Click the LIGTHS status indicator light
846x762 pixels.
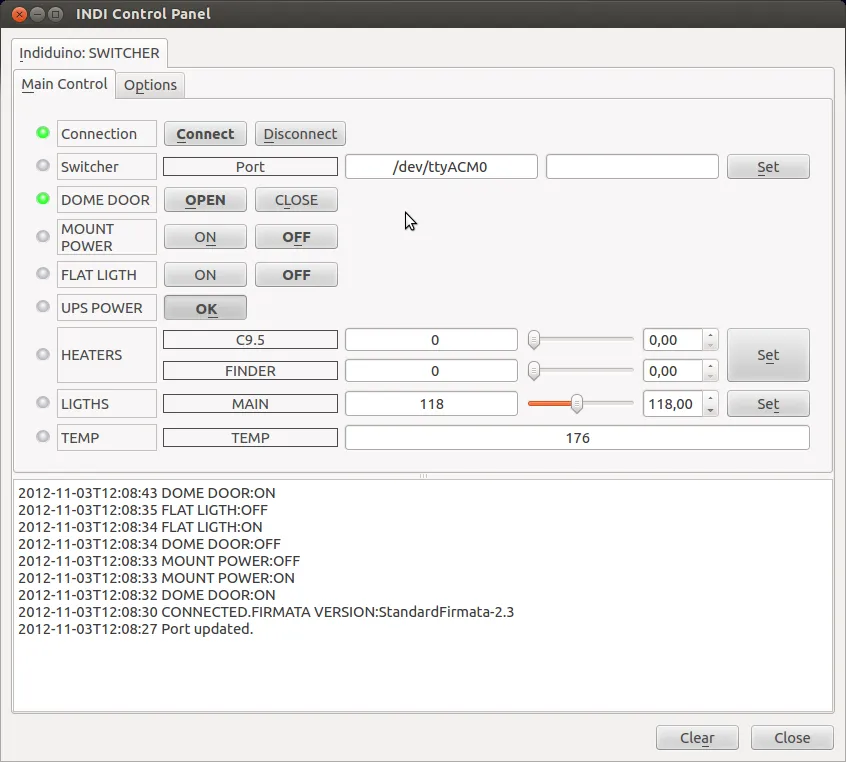tap(43, 403)
